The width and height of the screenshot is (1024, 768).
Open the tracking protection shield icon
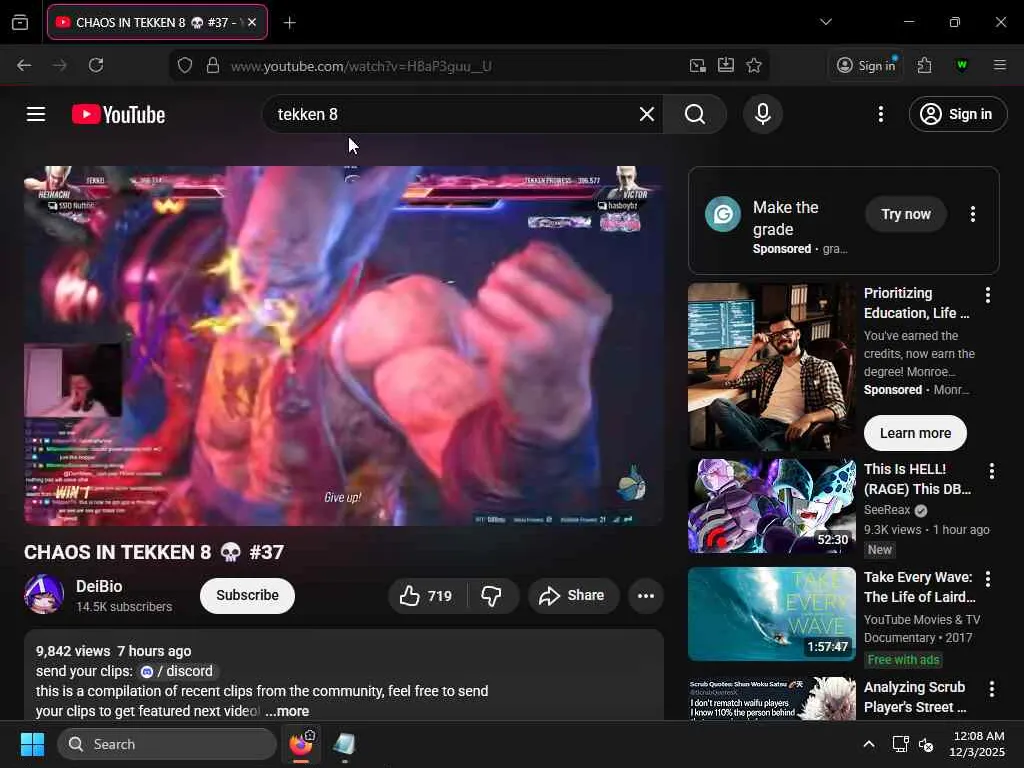coord(185,66)
